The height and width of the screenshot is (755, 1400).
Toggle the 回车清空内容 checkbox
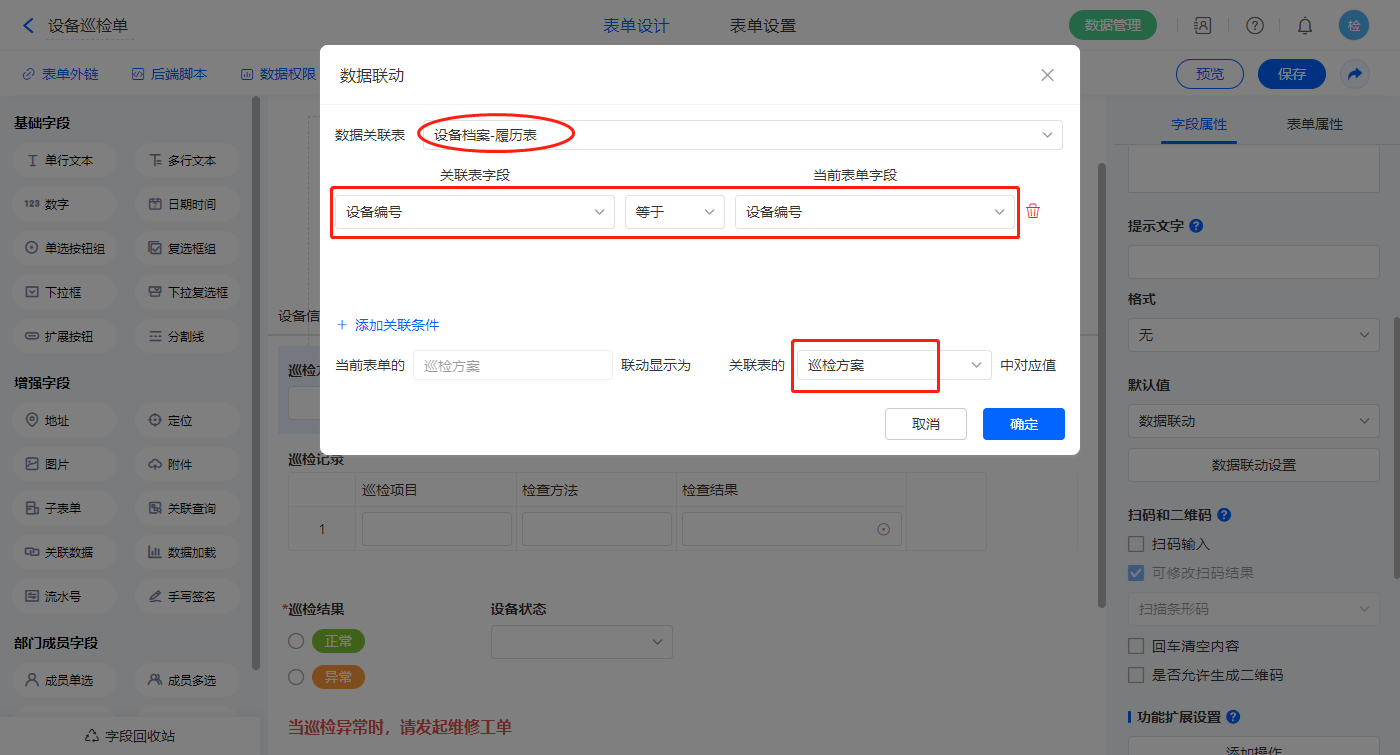1136,646
